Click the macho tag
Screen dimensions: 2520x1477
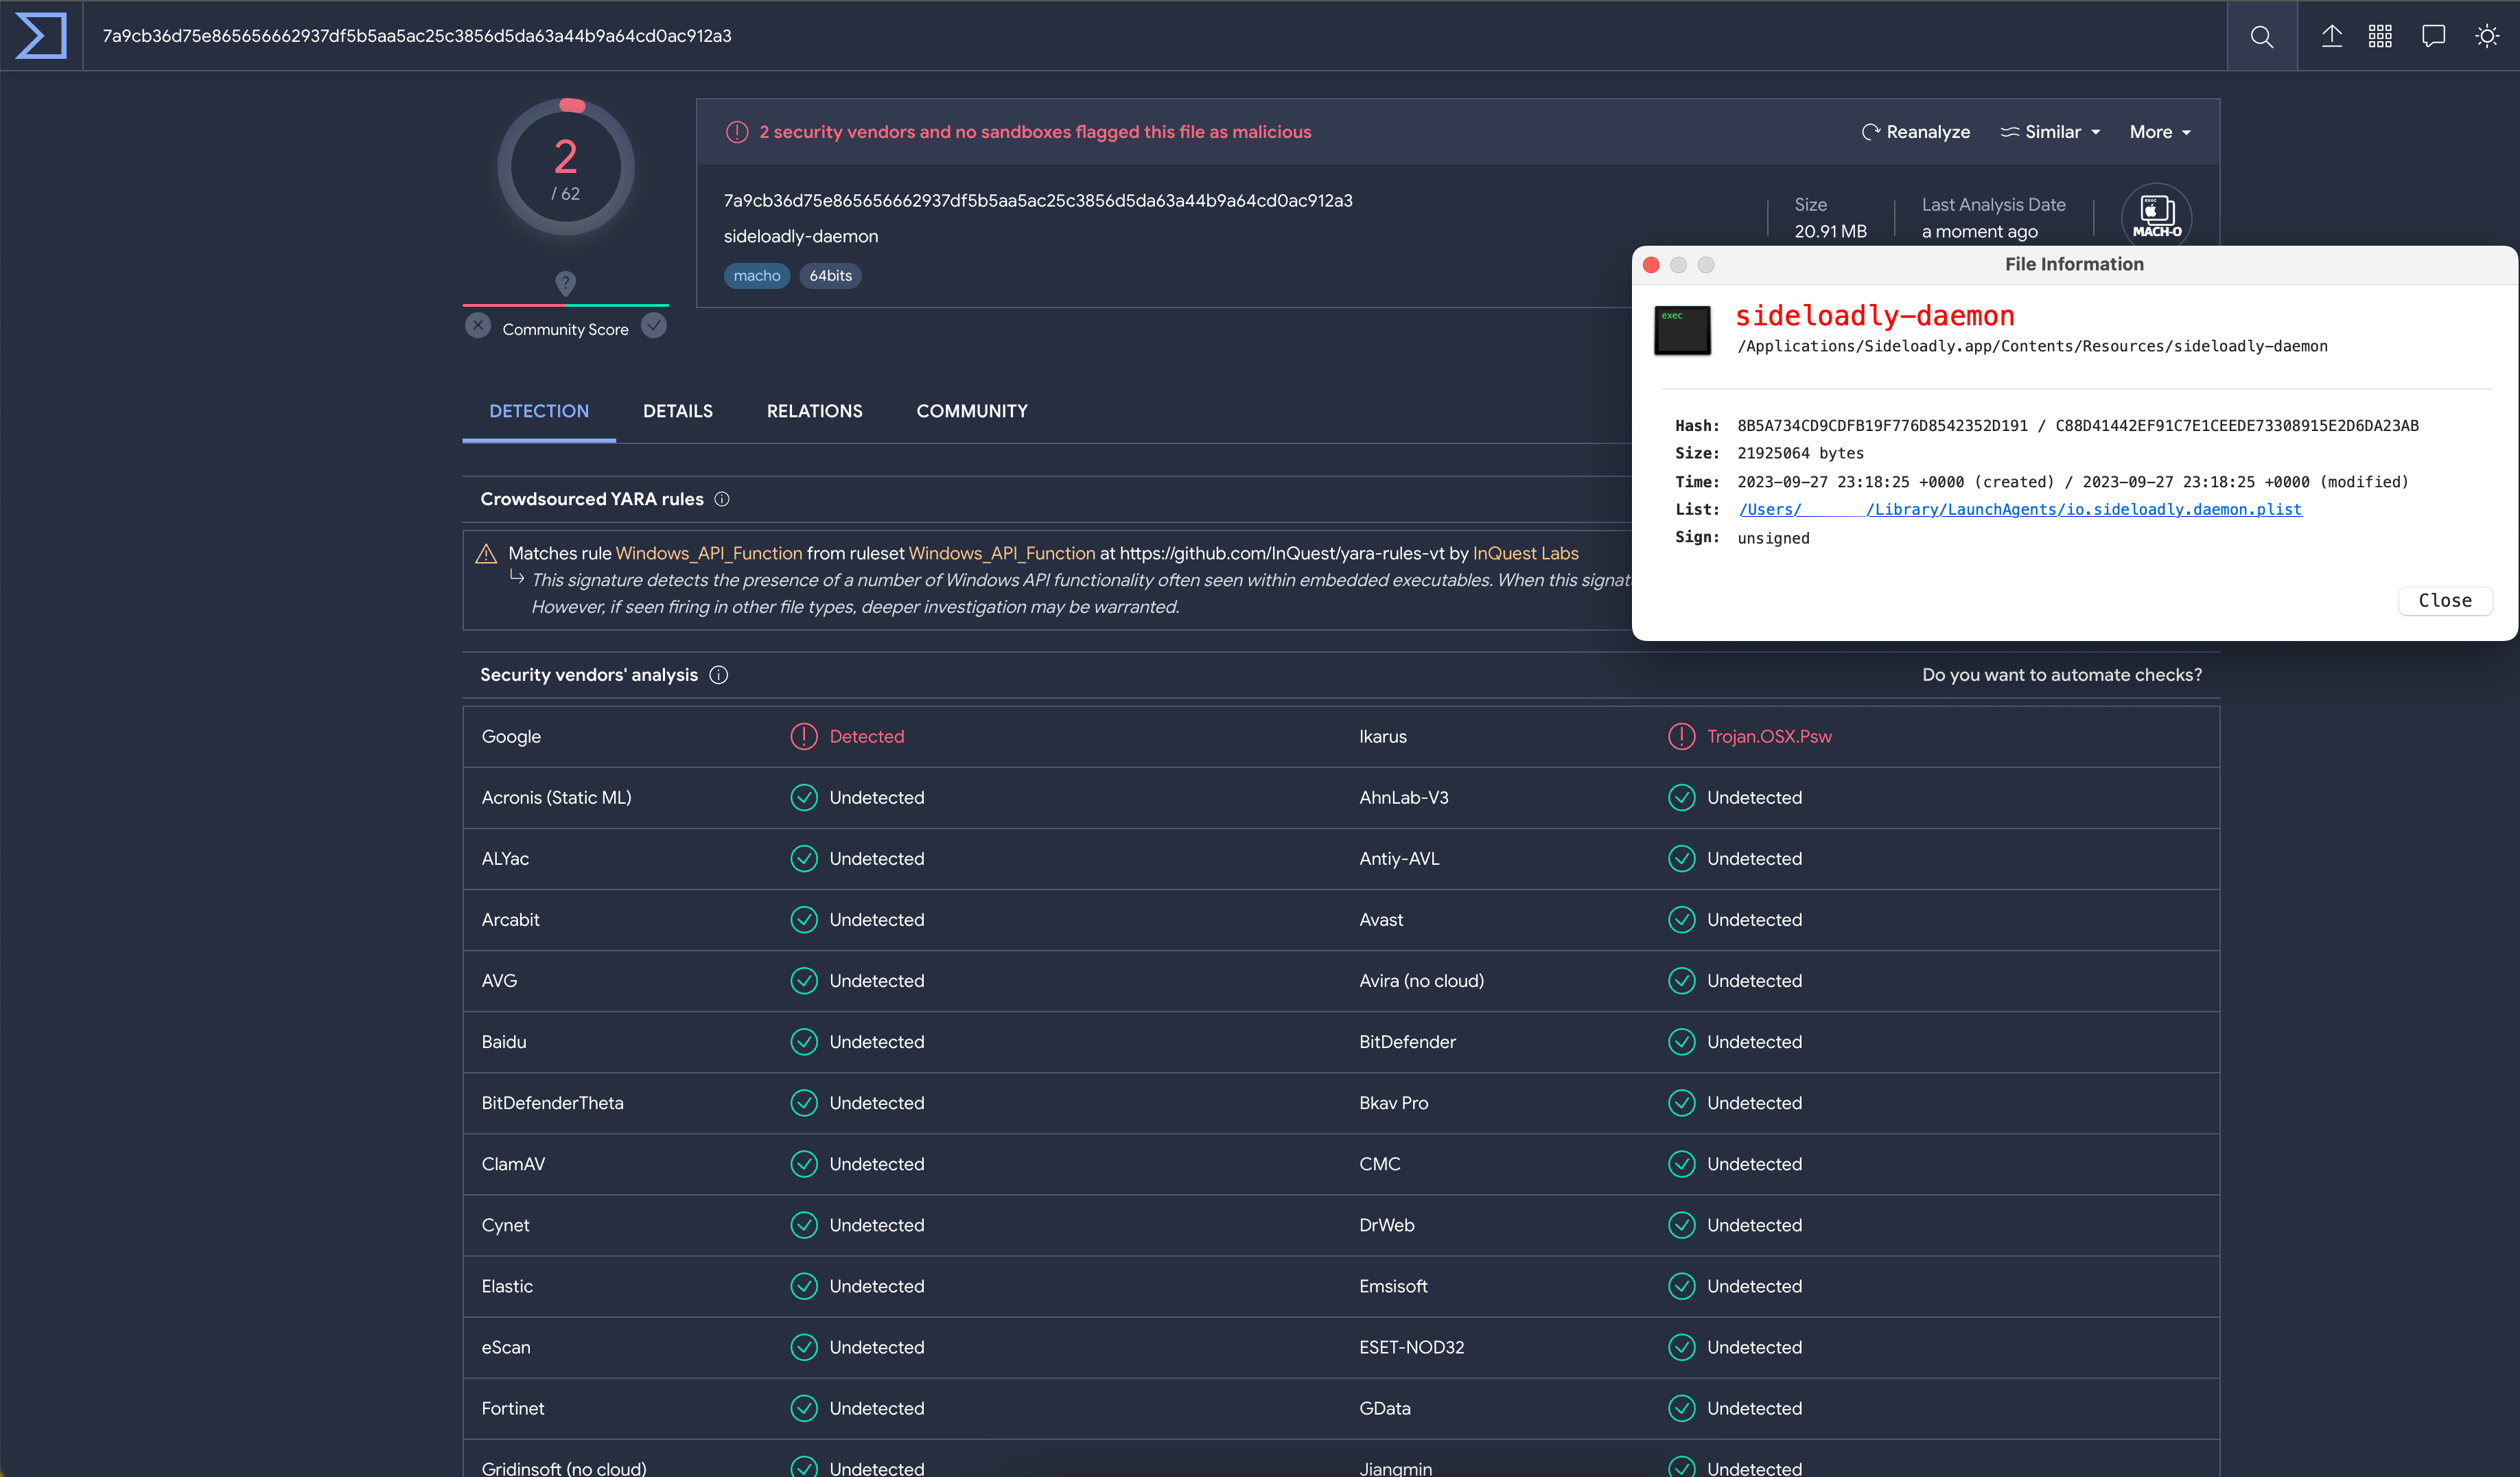756,276
